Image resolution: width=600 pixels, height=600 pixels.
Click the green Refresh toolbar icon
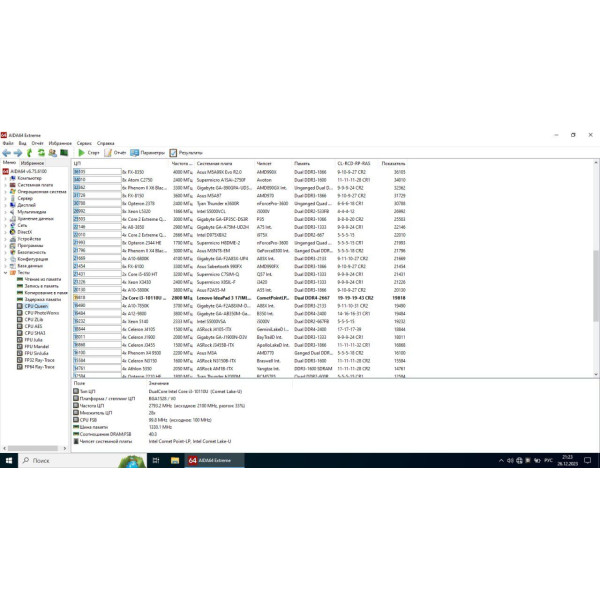point(41,153)
